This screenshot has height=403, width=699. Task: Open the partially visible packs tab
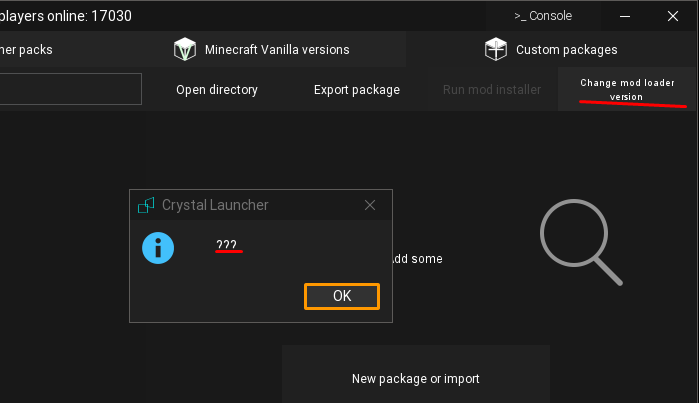[28, 49]
